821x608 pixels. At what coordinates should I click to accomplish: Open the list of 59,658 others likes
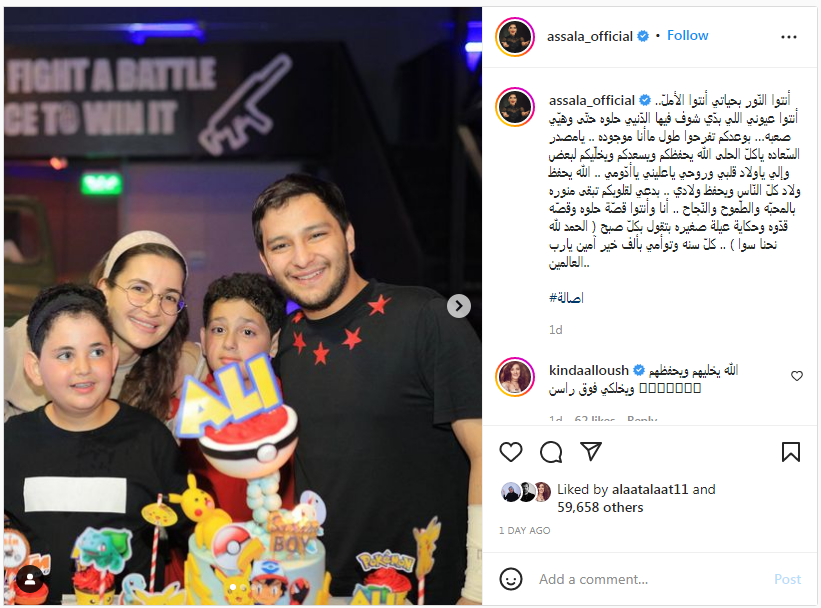coord(600,507)
